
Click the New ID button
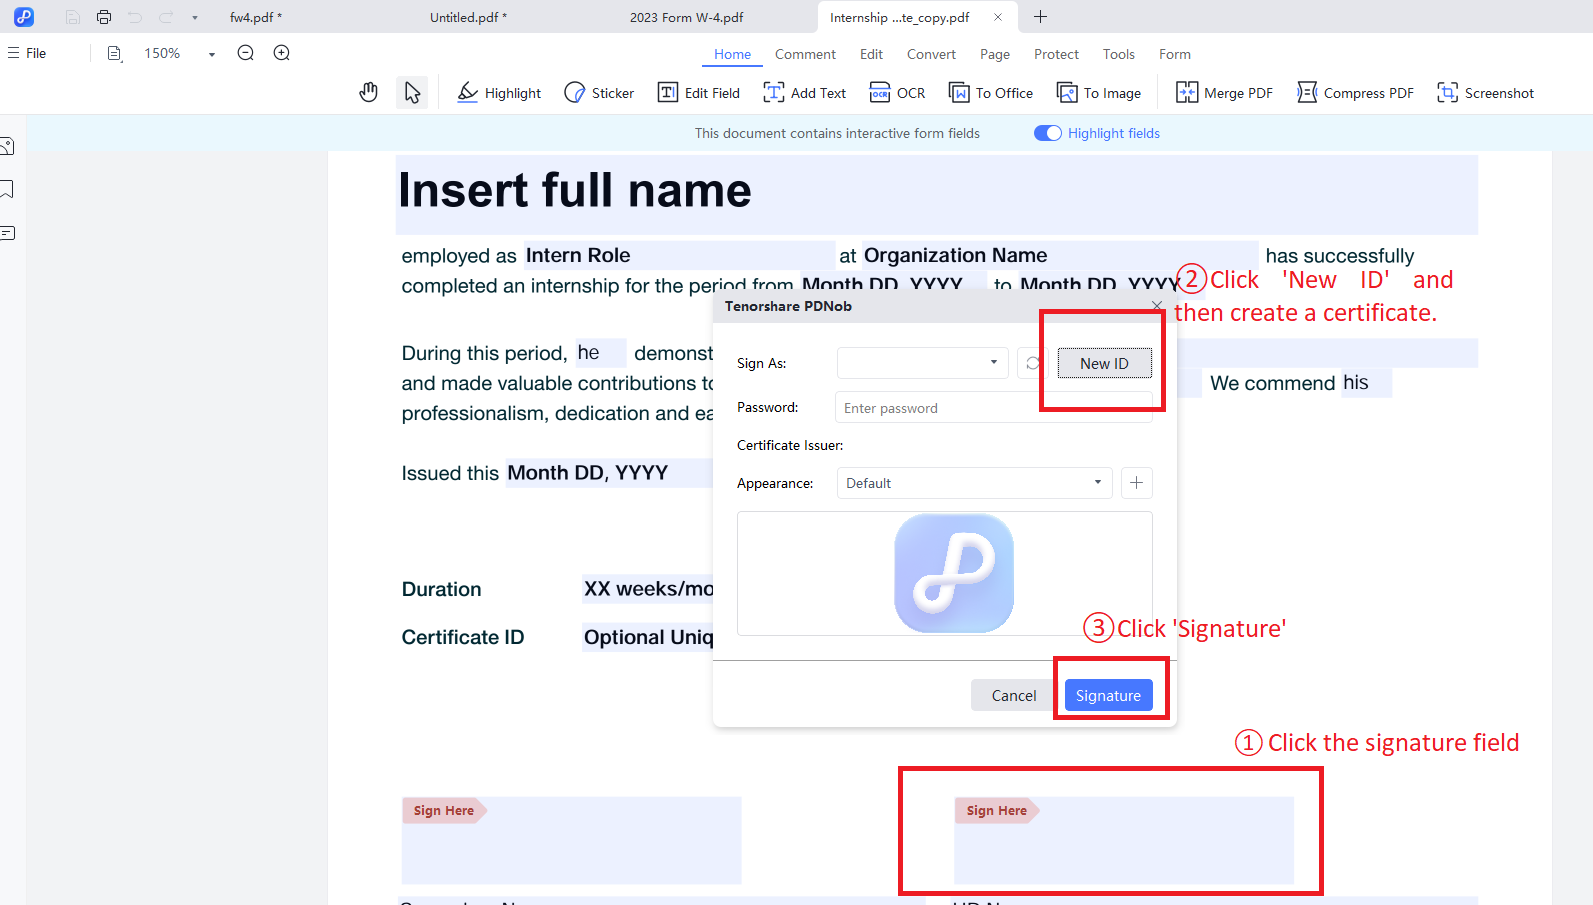click(x=1104, y=363)
